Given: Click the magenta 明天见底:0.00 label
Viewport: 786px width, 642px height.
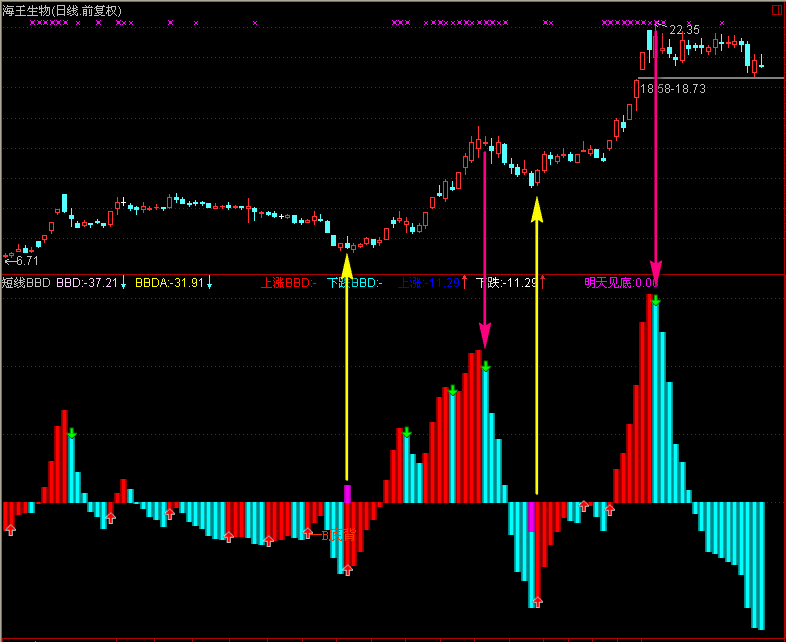Looking at the screenshot, I should [621, 283].
